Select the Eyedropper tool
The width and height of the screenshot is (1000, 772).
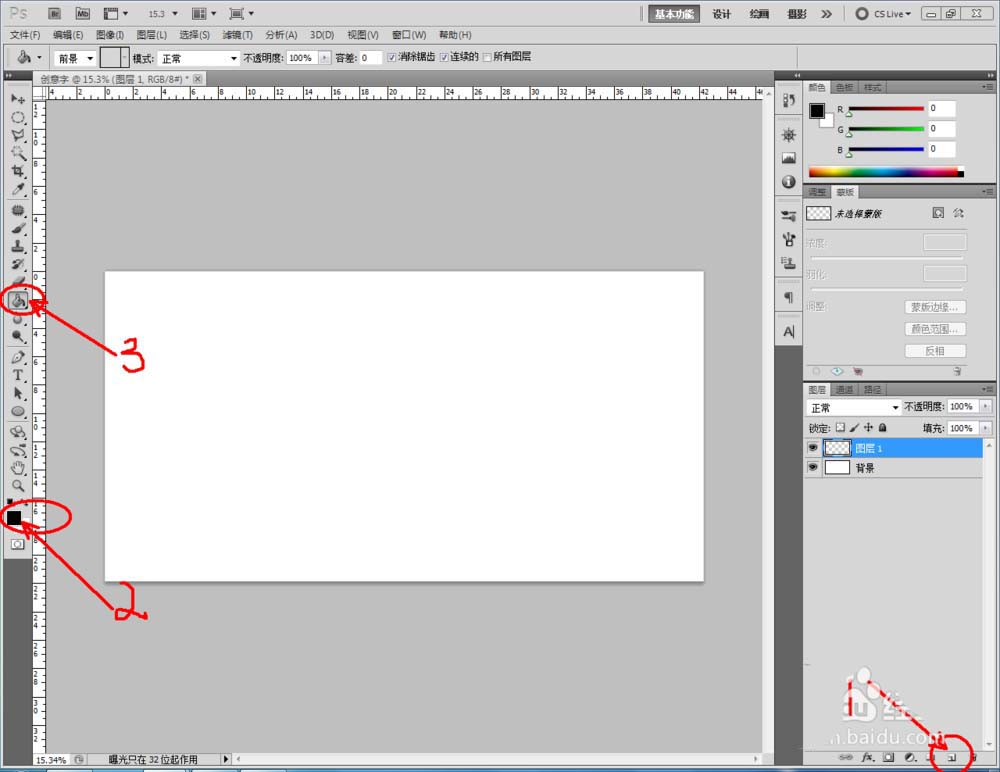click(18, 189)
